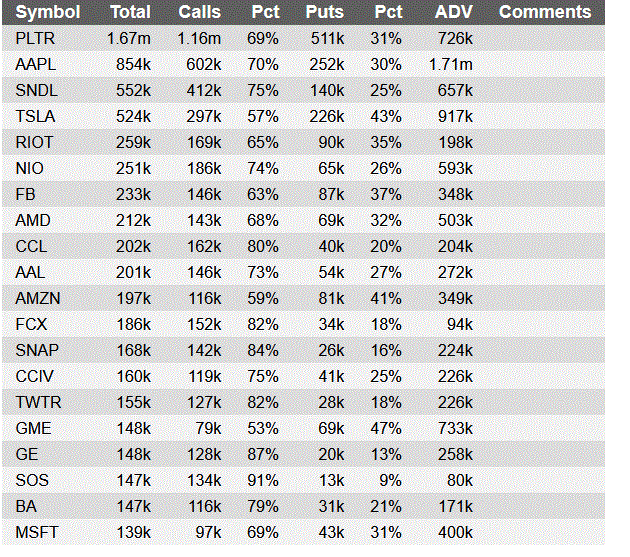Sort by the Total column header
Image resolution: width=630 pixels, height=557 pixels.
(x=131, y=12)
